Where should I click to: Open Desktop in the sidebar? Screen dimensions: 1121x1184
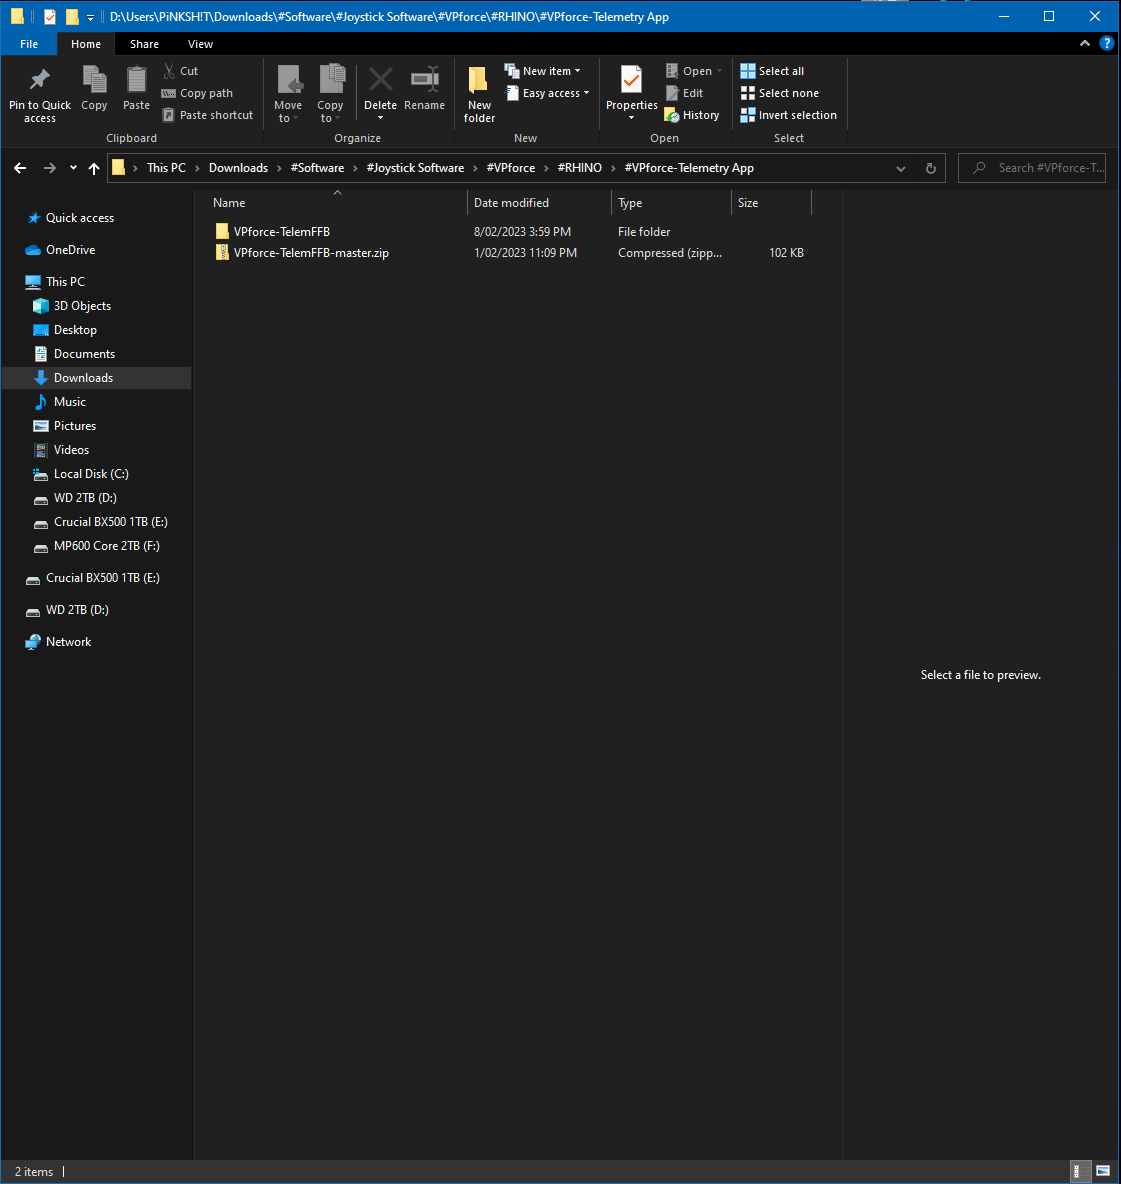click(x=75, y=330)
